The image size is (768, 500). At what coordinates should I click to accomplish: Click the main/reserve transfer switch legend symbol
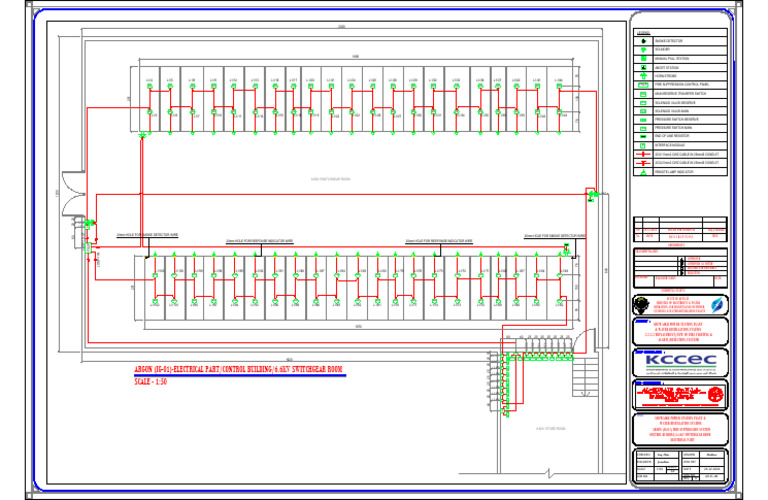[x=644, y=94]
